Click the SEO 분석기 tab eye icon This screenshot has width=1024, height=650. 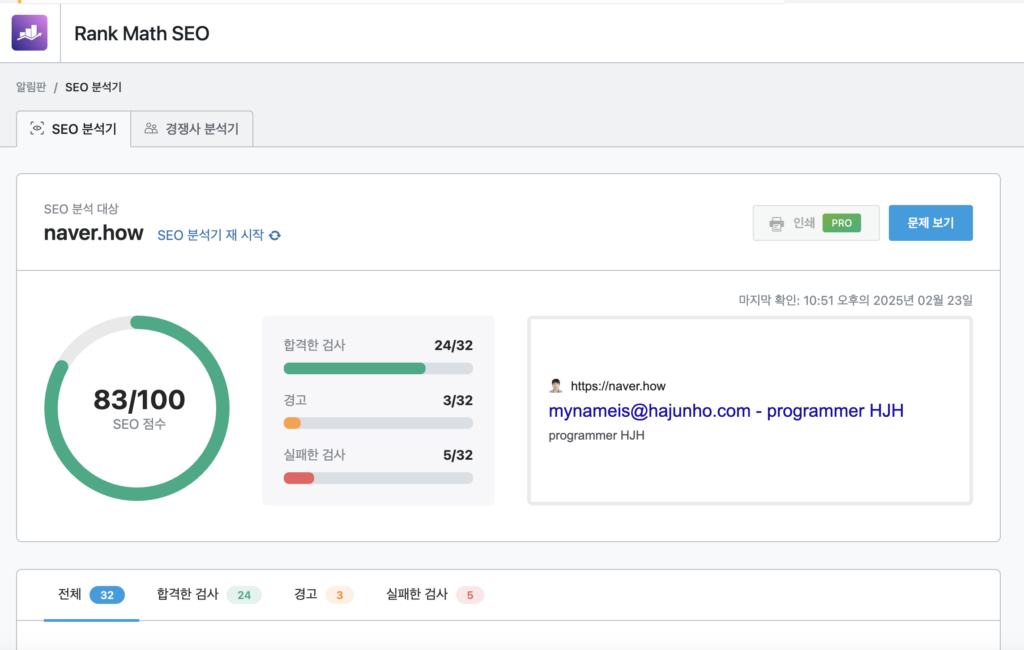(37, 129)
